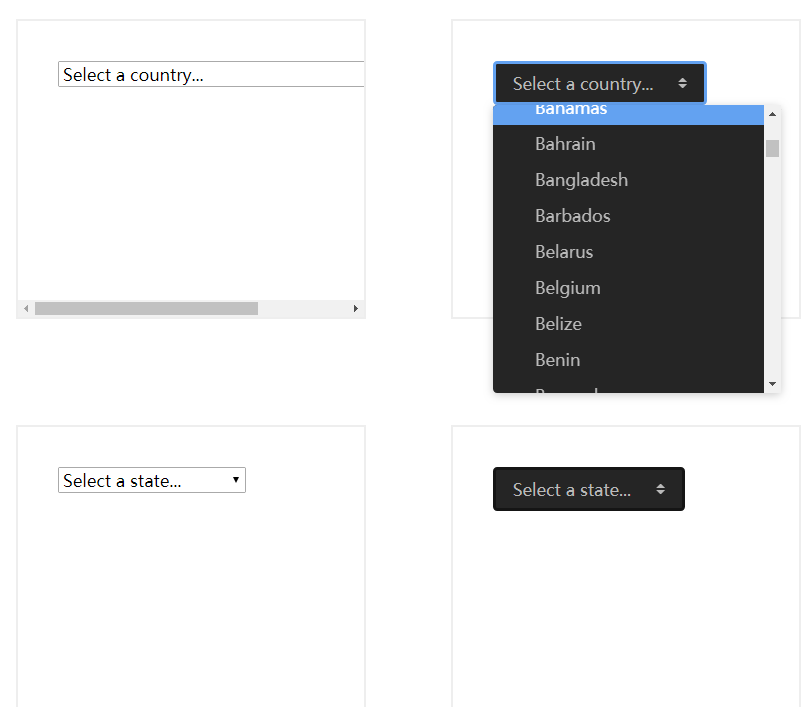This screenshot has height=707, width=807.
Task: Select Benin from the country list
Action: [628, 360]
